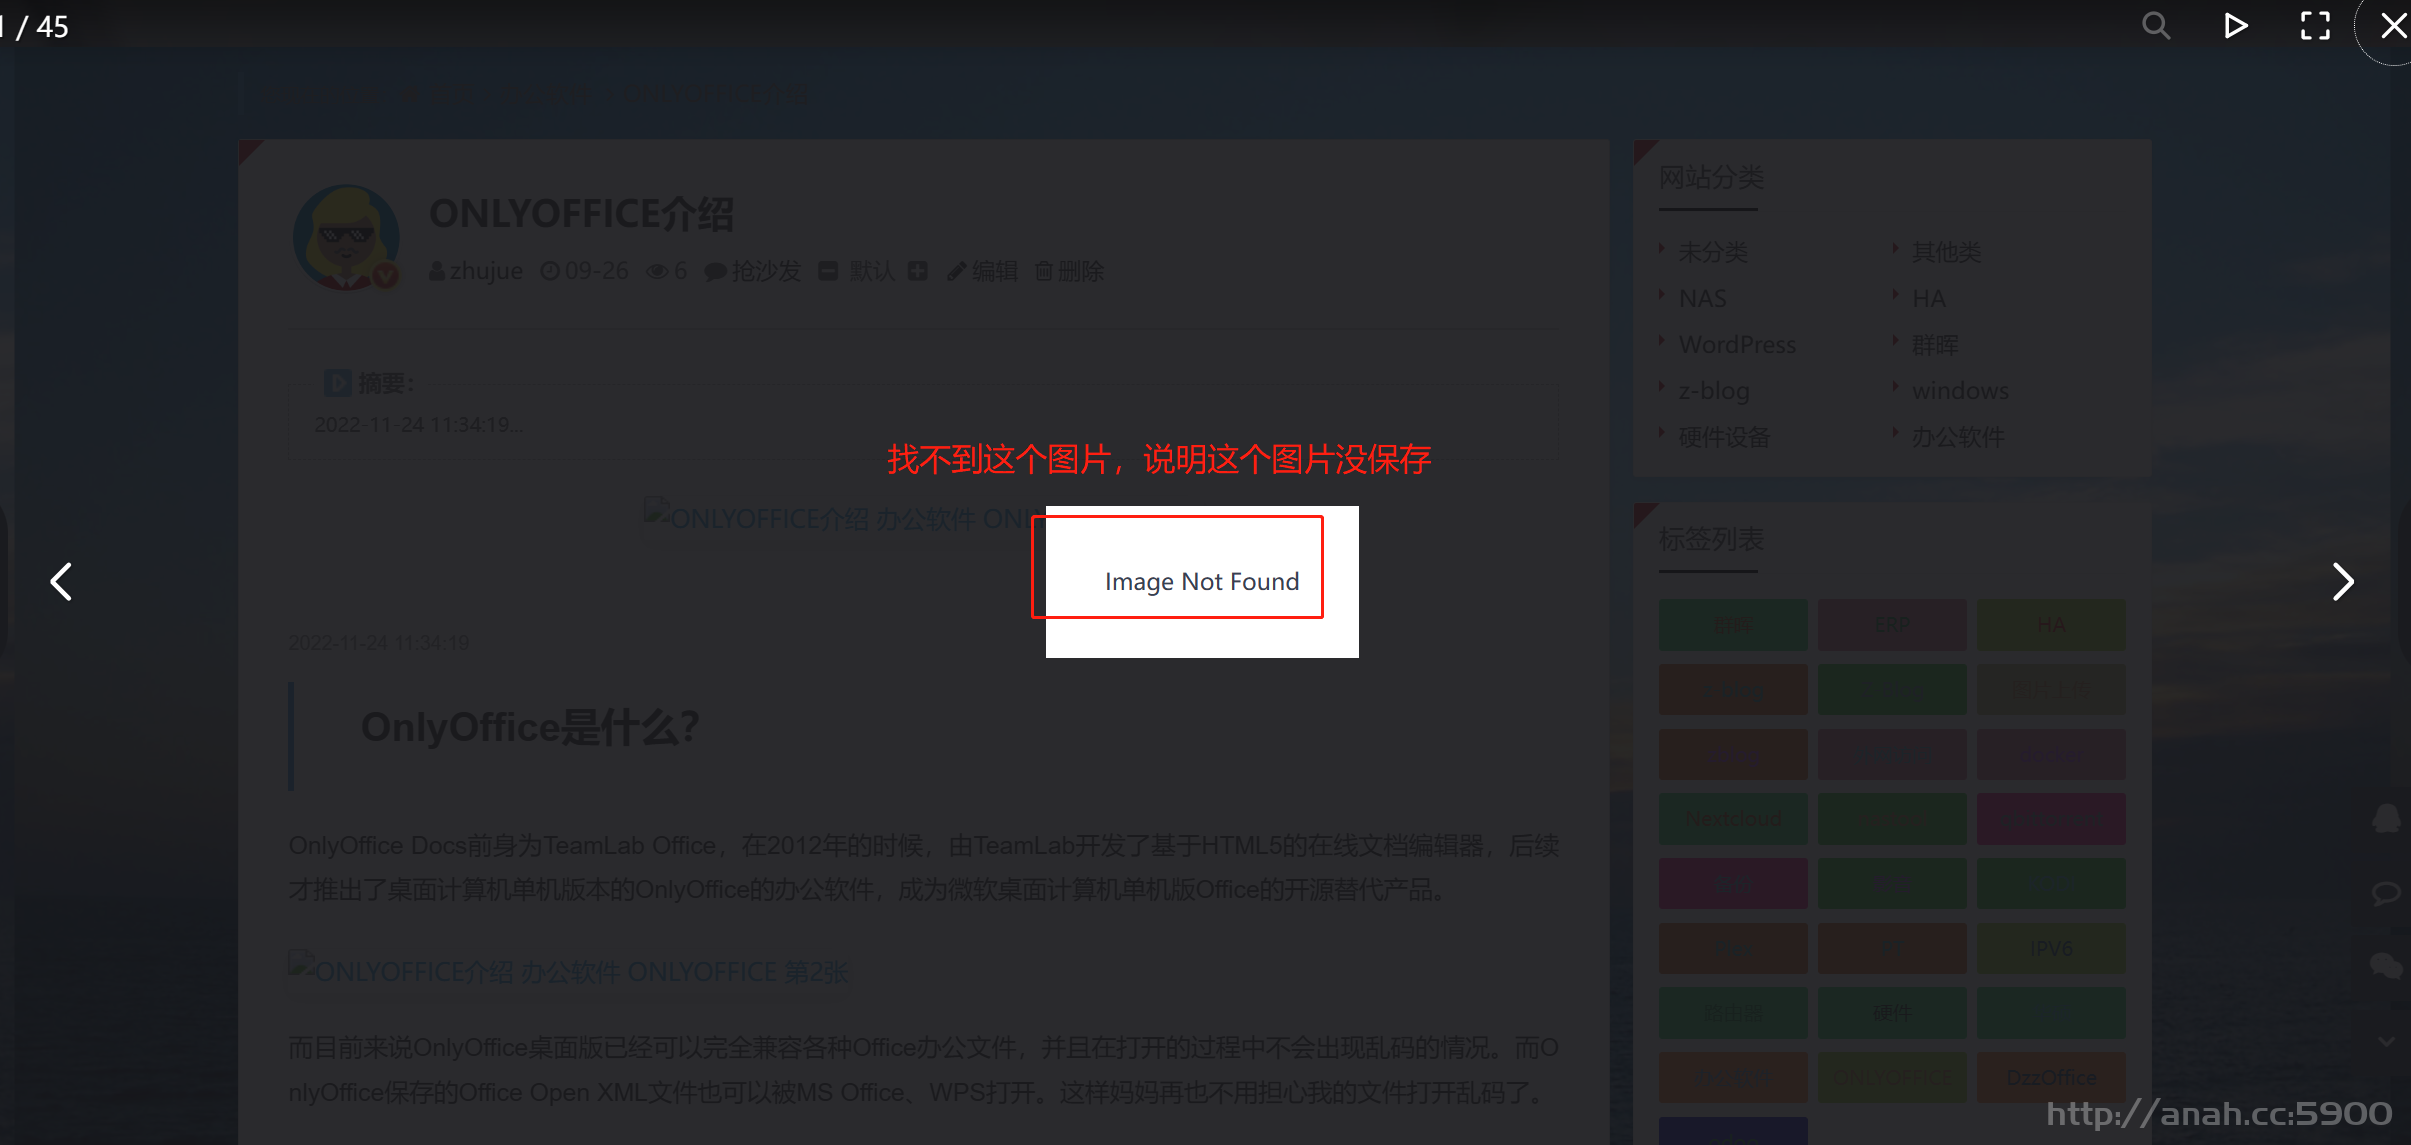The width and height of the screenshot is (2411, 1145).
Task: Click the OnlyOffice是什么? heading
Action: 530,727
